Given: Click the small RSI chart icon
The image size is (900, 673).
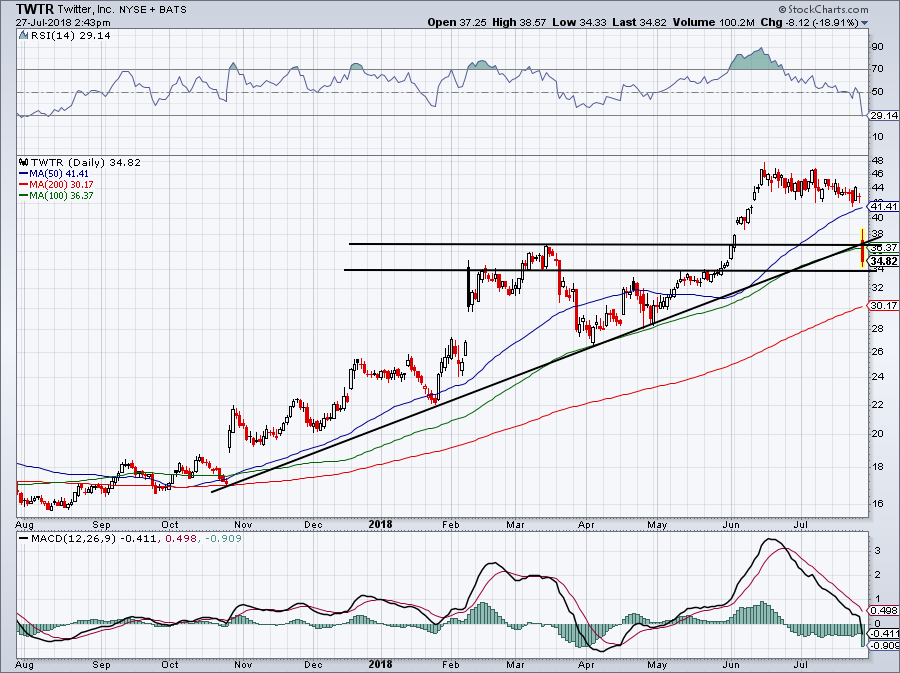Looking at the screenshot, I should 23,36.
